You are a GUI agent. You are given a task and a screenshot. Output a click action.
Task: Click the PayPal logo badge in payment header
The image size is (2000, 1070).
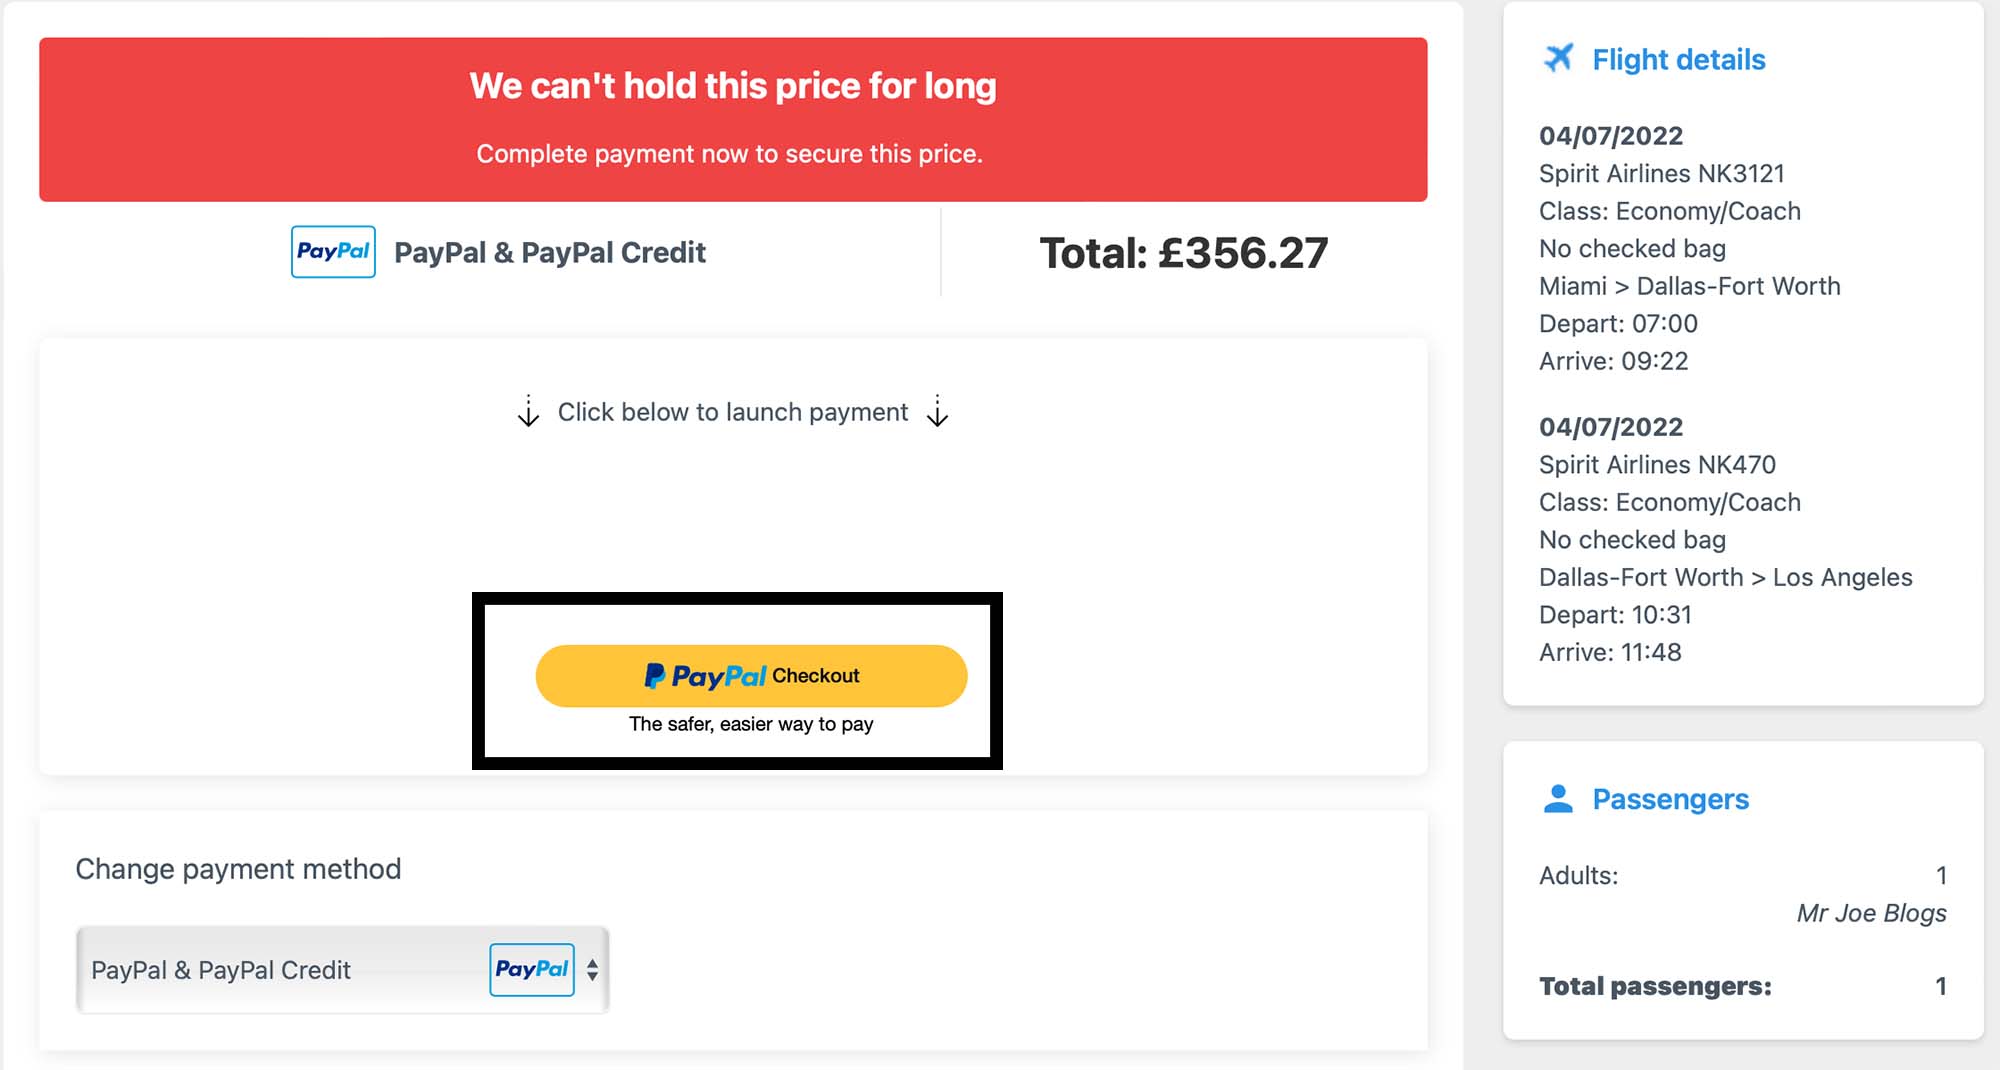(x=333, y=251)
